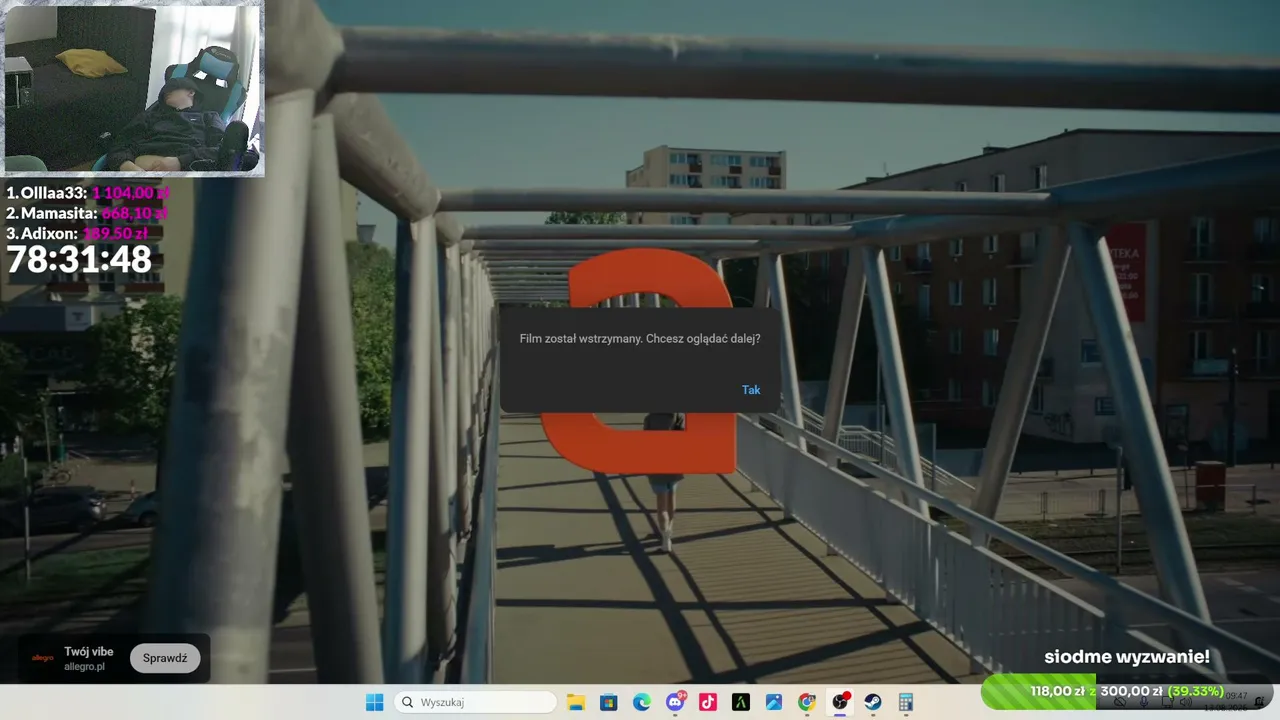The height and width of the screenshot is (720, 1280).
Task: Open OBS Studio from the taskbar
Action: (x=840, y=703)
